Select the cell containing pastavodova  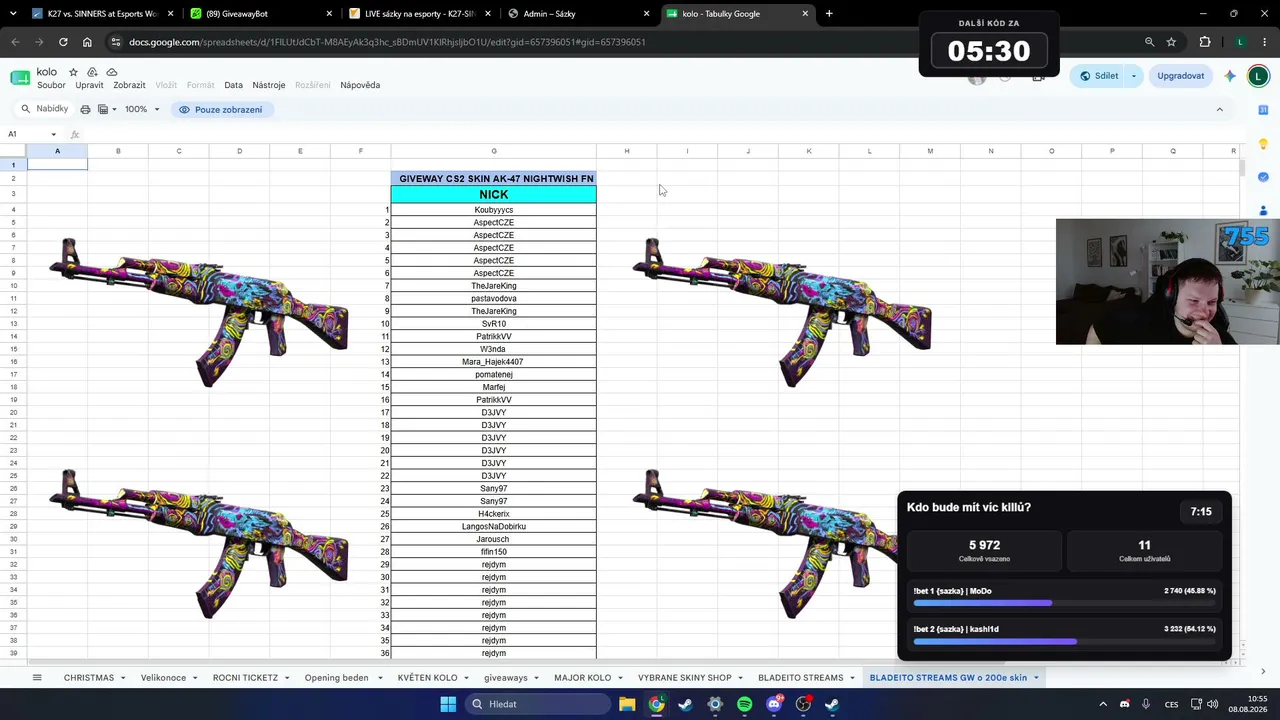493,299
